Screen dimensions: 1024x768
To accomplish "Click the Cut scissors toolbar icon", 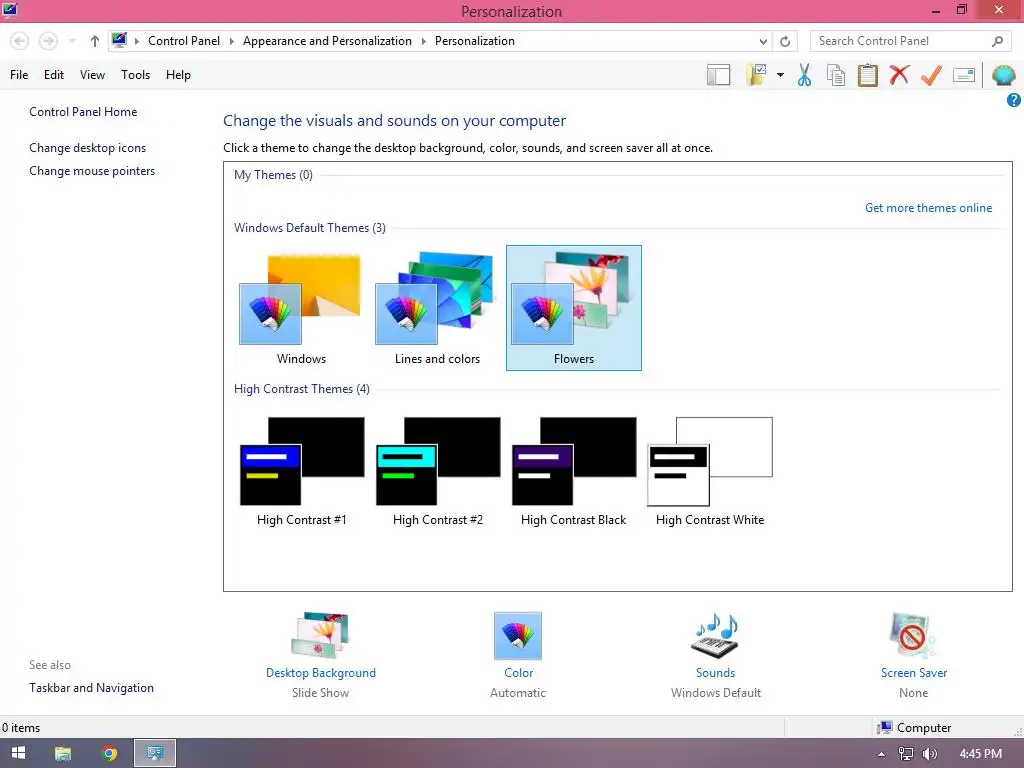I will pyautogui.click(x=804, y=75).
